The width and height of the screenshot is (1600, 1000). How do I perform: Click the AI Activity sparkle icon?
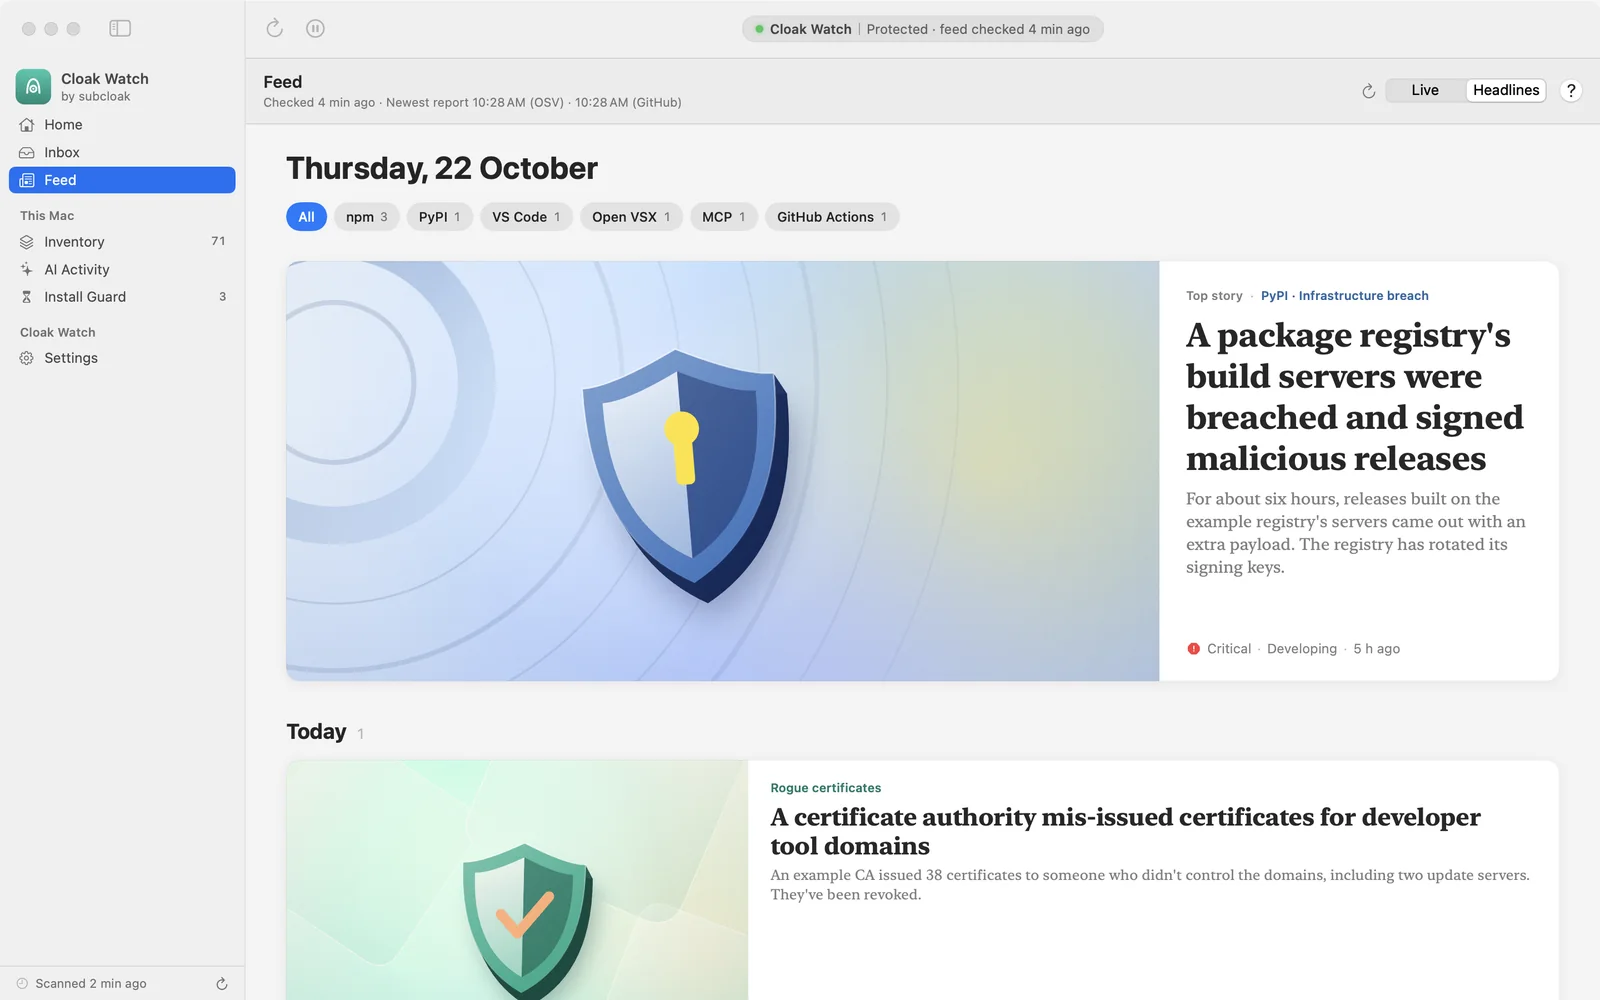click(27, 269)
